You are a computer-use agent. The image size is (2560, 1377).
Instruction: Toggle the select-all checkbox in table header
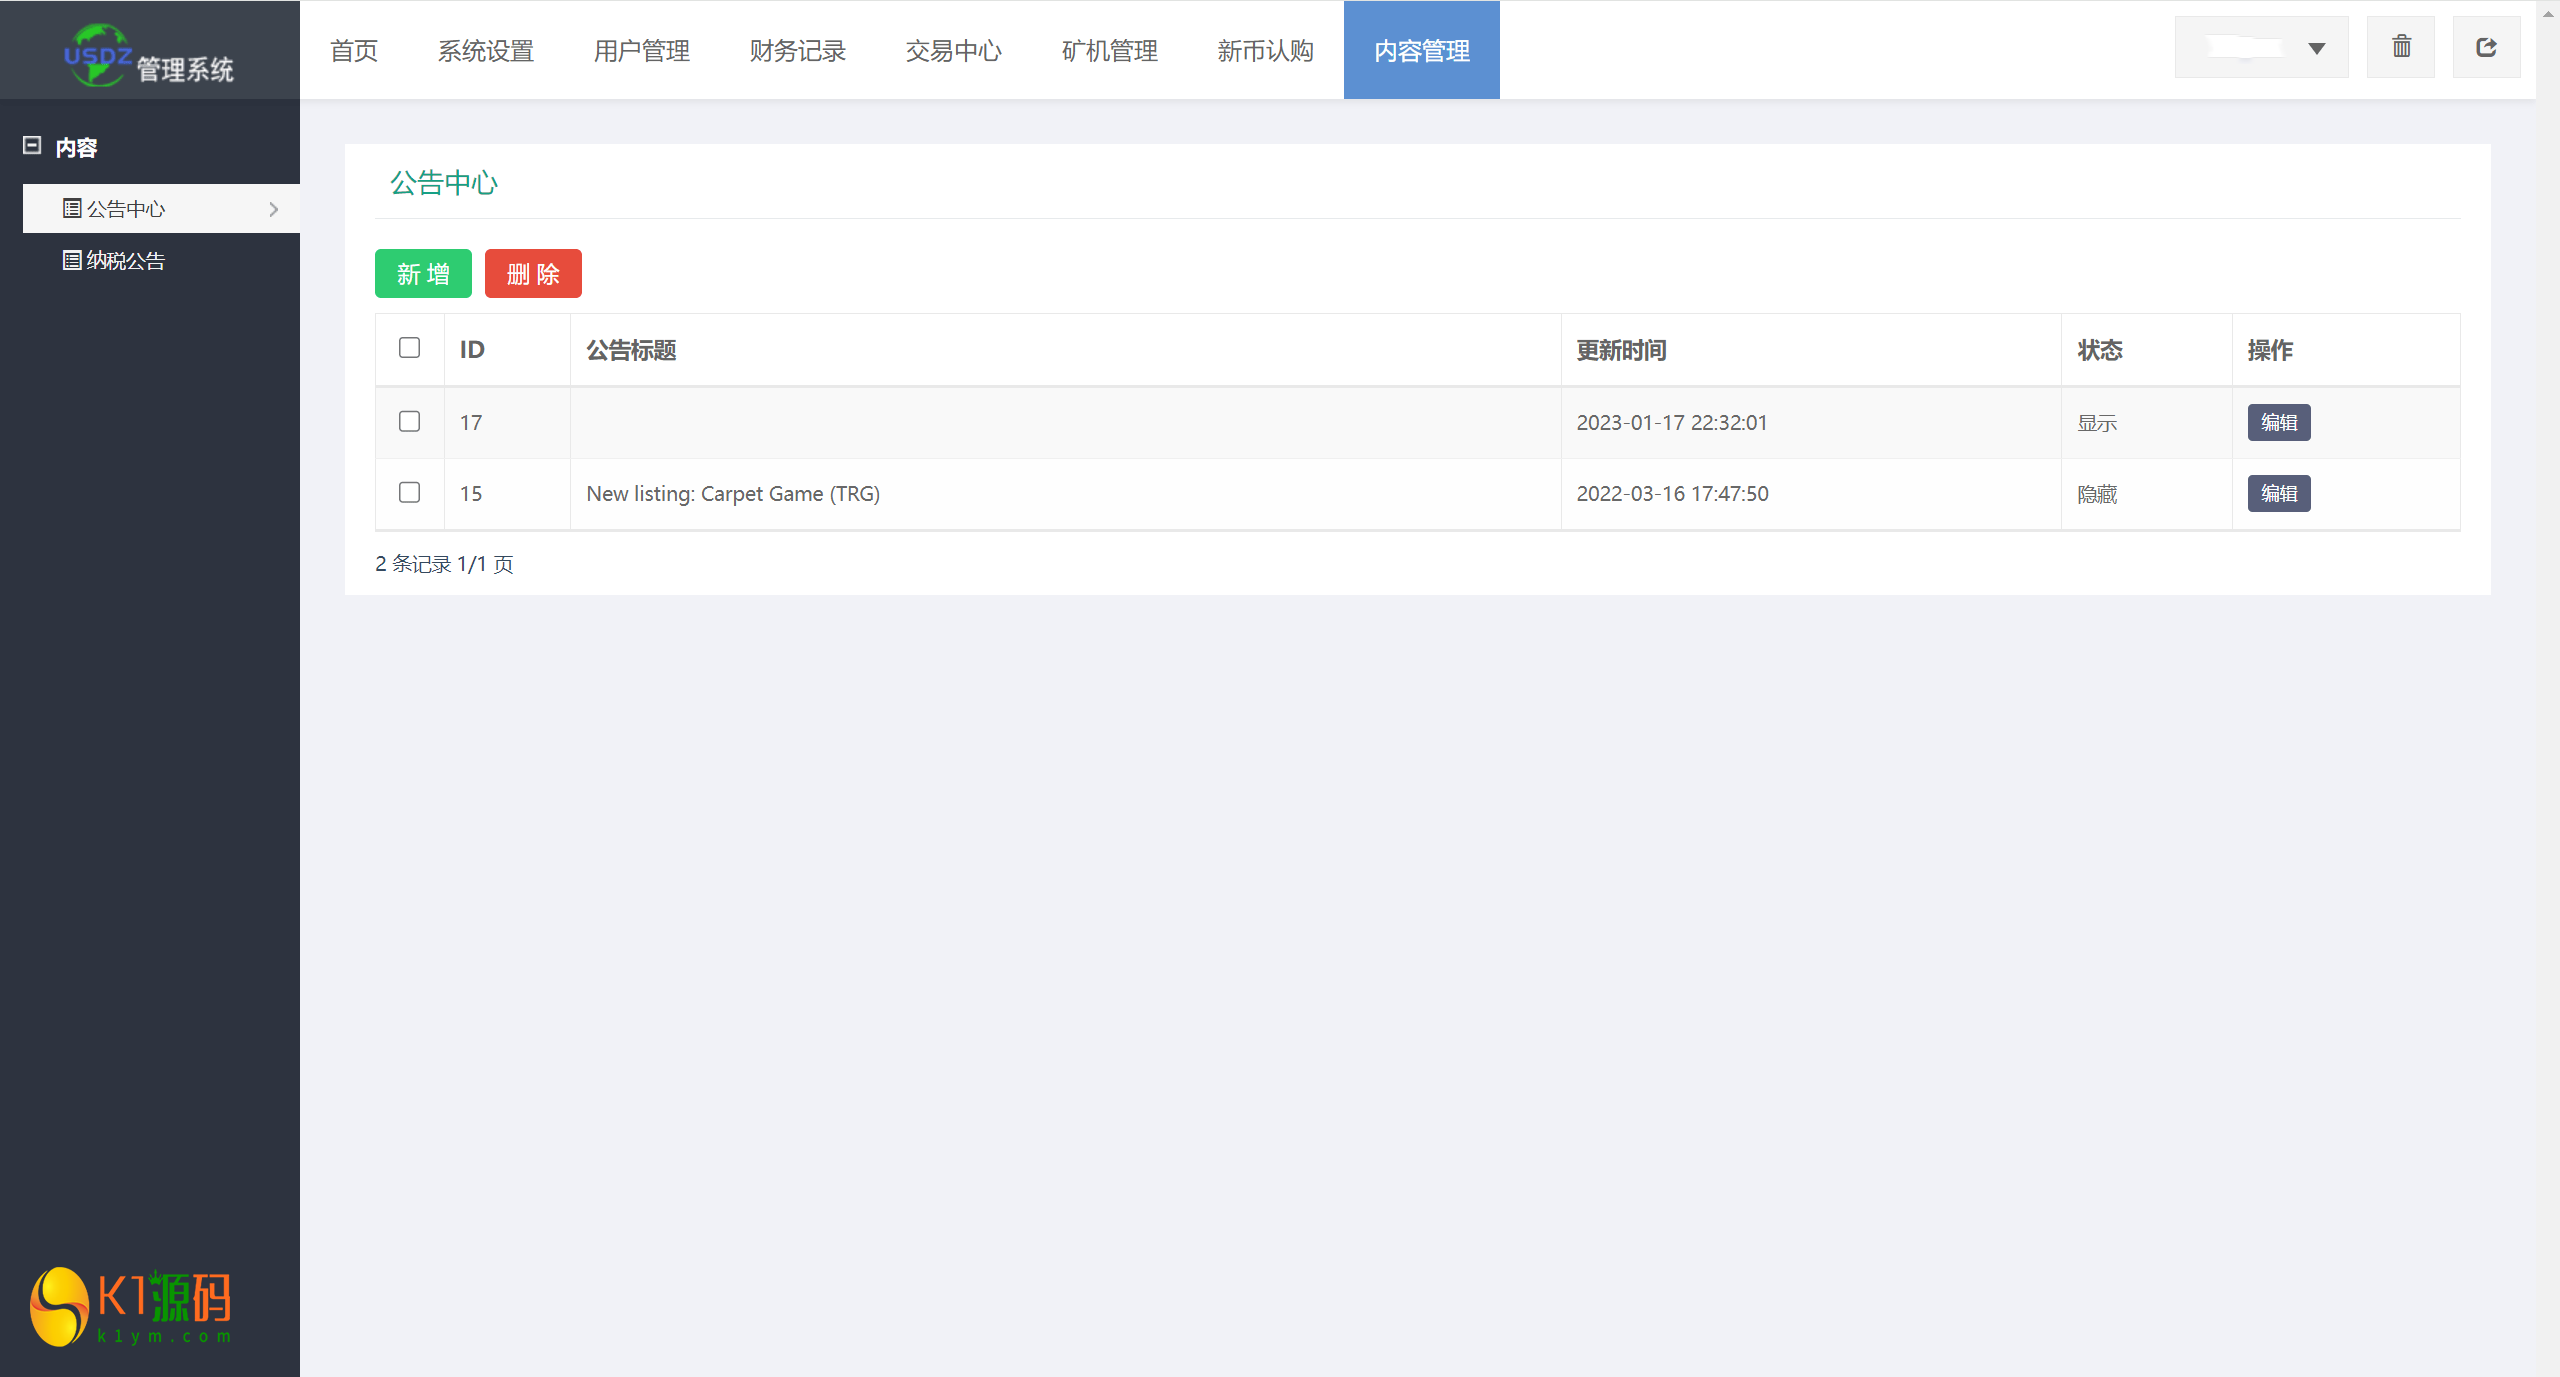[x=409, y=348]
